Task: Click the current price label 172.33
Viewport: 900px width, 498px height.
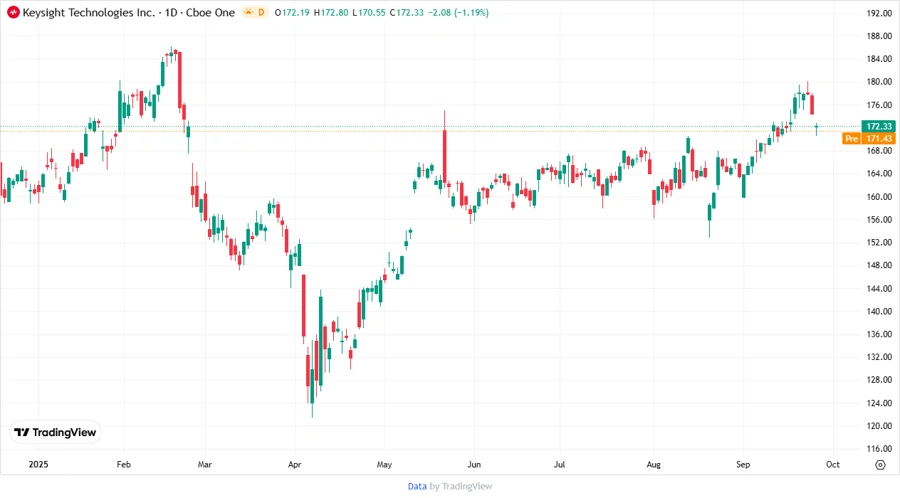Action: pyautogui.click(x=878, y=126)
